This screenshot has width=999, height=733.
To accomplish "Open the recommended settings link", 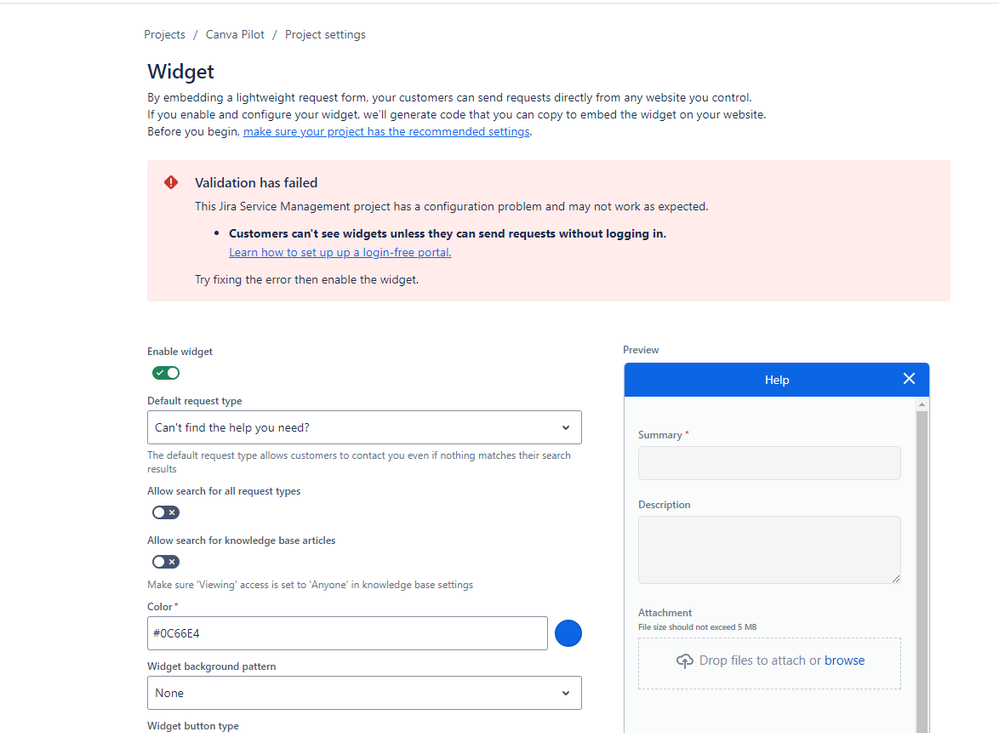I will pos(386,131).
